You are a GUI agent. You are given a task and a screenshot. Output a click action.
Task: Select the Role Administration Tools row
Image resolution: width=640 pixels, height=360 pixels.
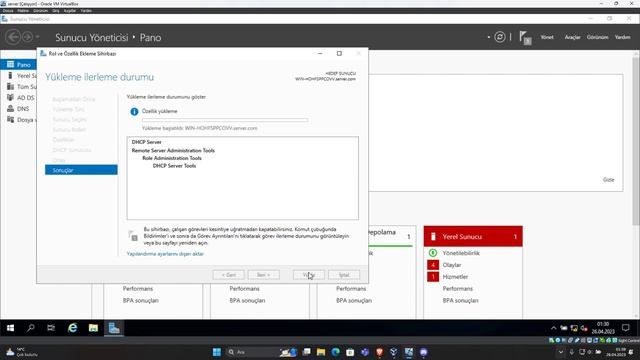[x=172, y=158]
